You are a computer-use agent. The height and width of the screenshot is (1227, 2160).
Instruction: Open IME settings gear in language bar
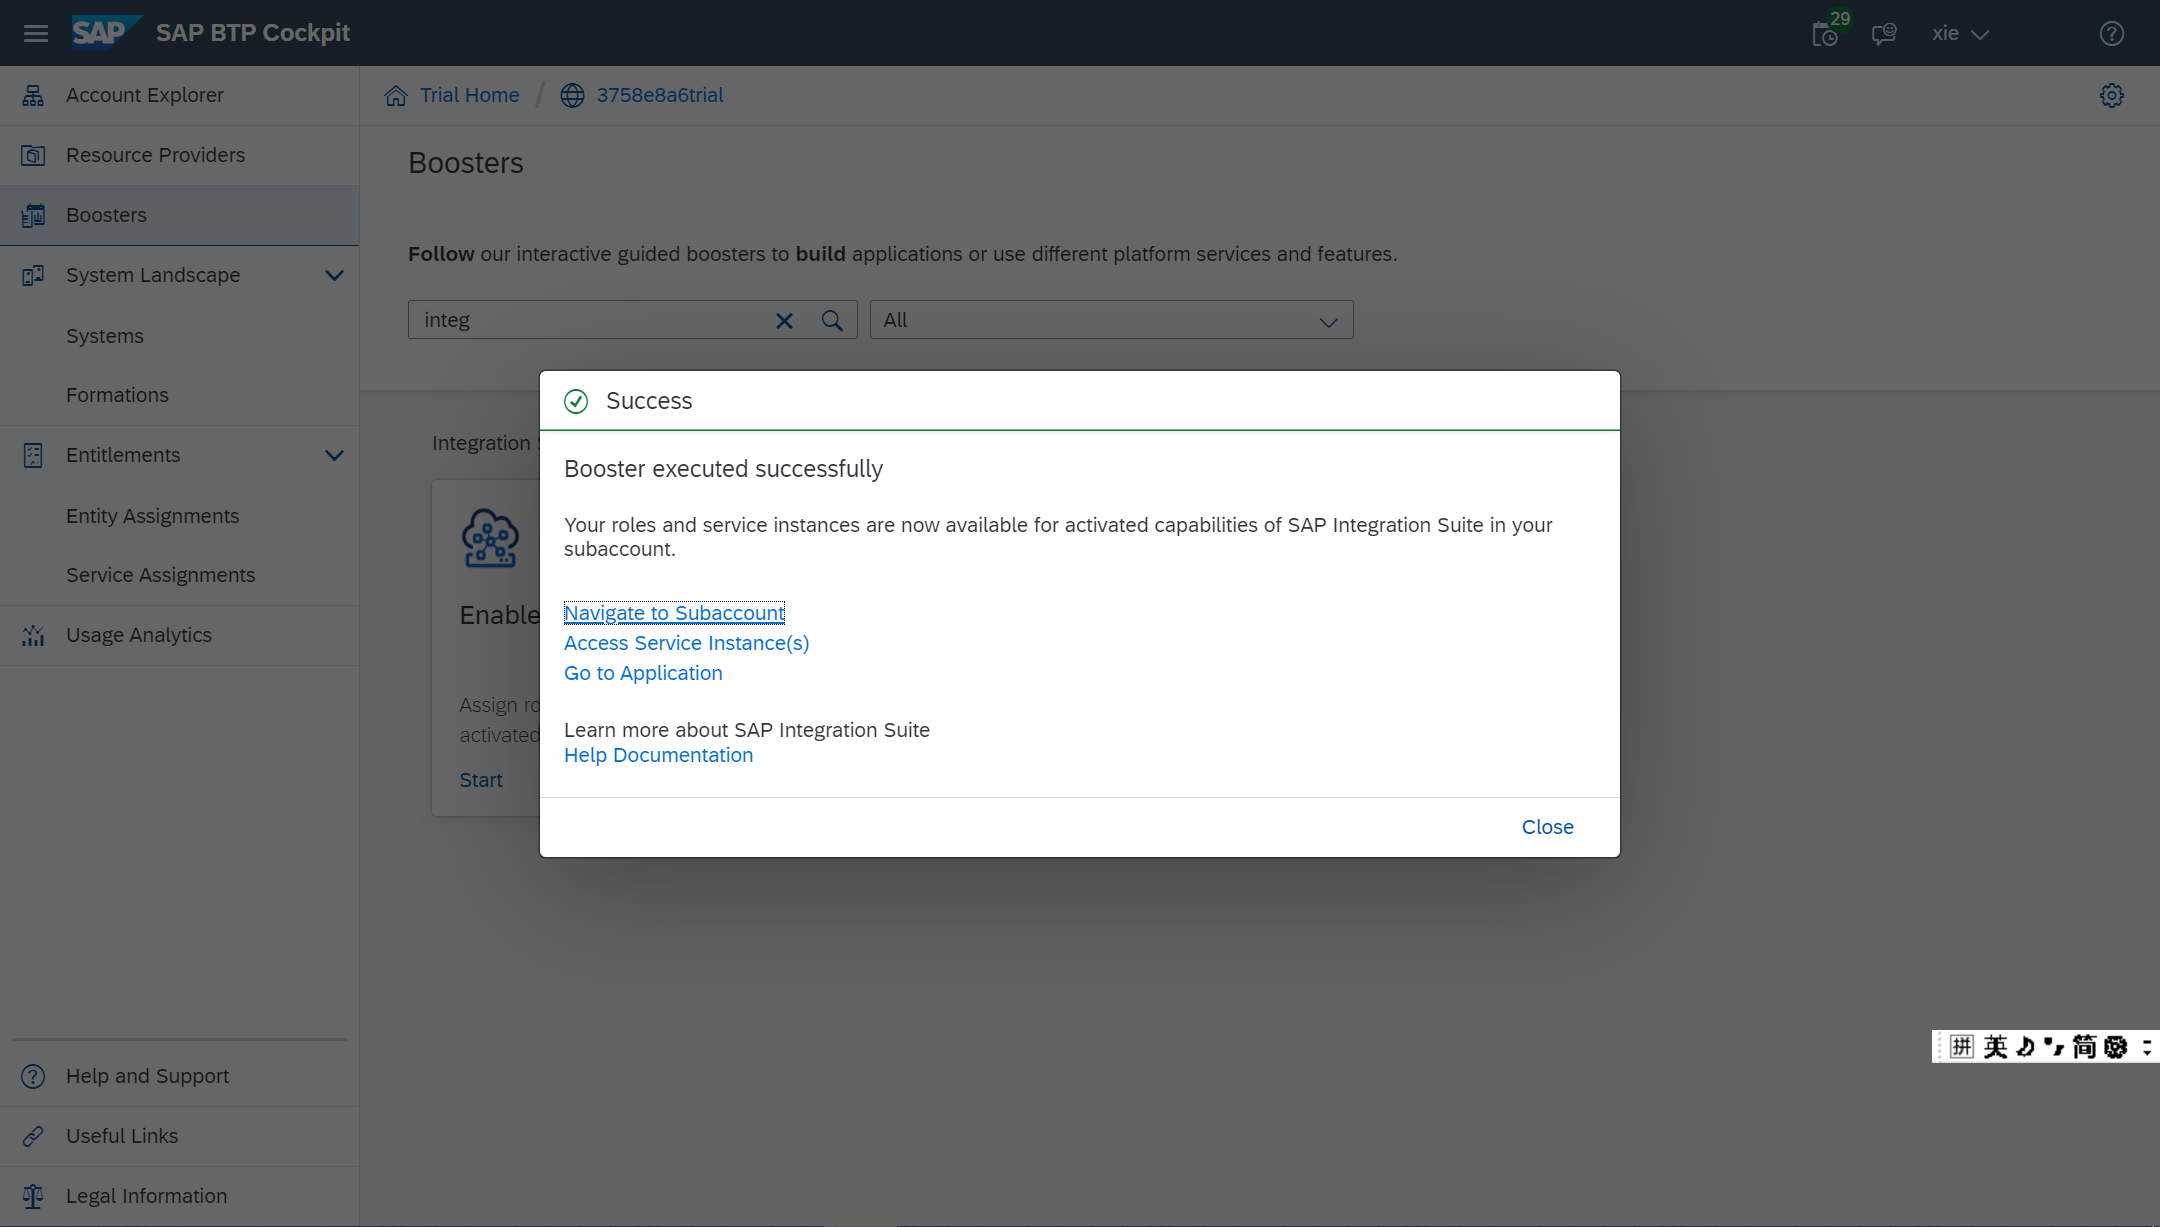[2115, 1046]
